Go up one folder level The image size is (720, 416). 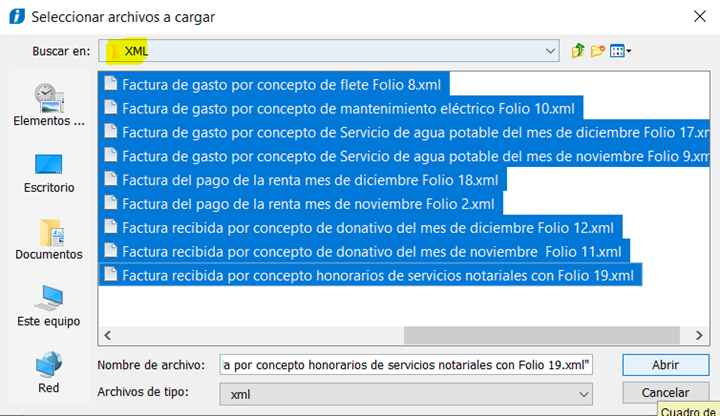(578, 51)
